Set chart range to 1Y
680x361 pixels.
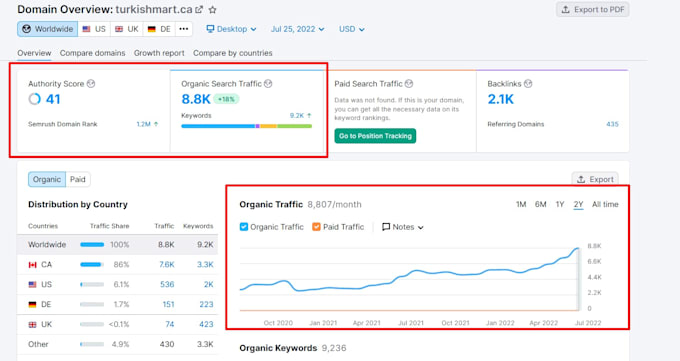click(560, 204)
